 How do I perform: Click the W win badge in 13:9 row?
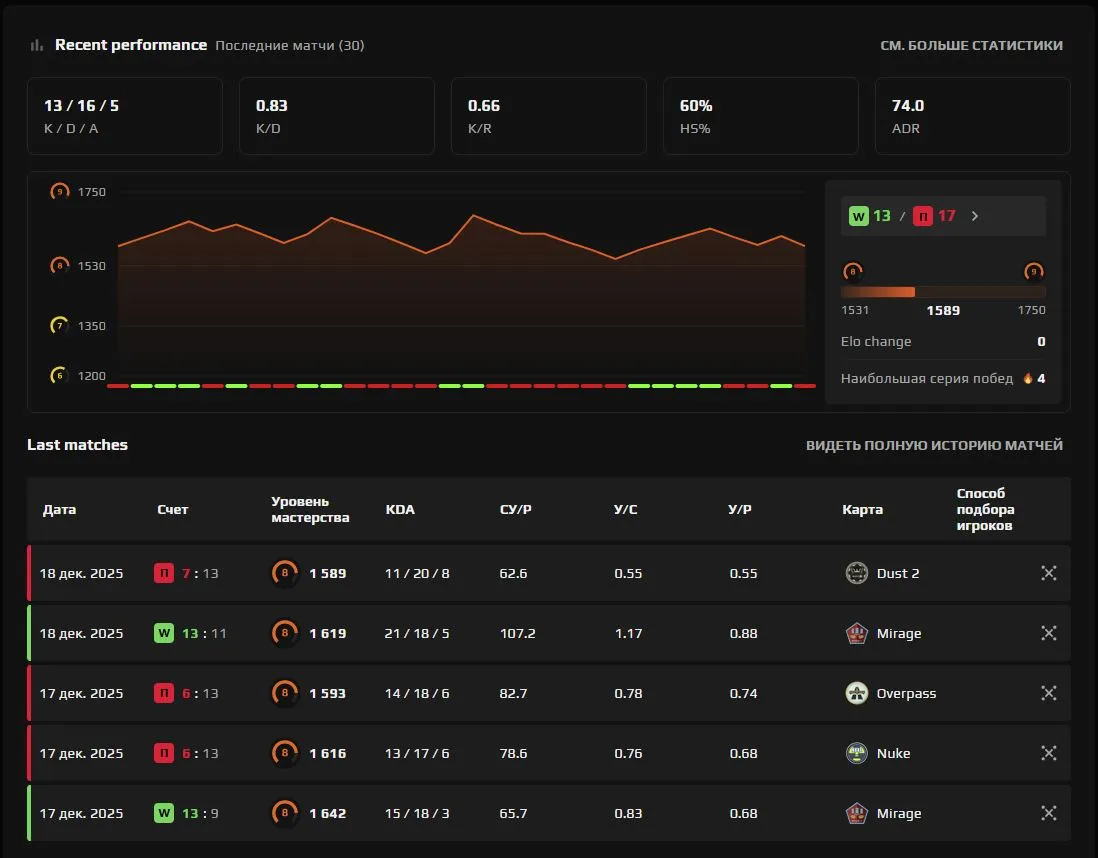point(164,813)
